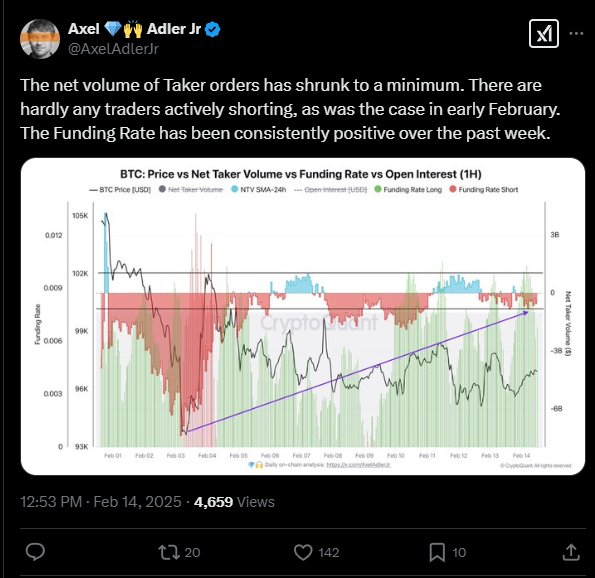Click the reply speech bubble icon

[35, 552]
